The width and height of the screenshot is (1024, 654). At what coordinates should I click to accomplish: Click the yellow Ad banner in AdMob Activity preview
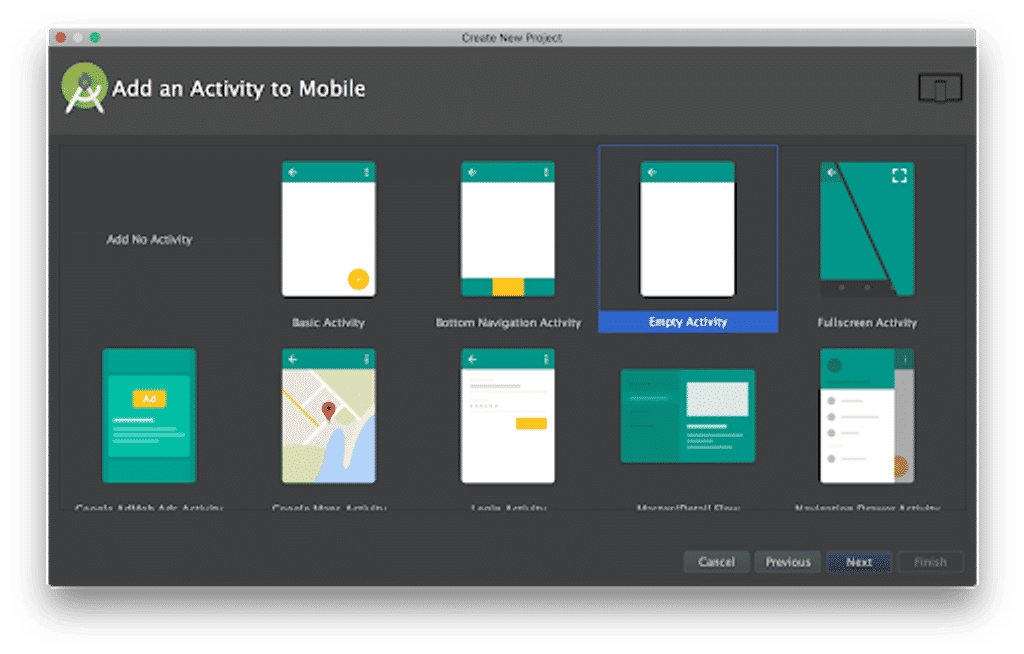[x=148, y=398]
